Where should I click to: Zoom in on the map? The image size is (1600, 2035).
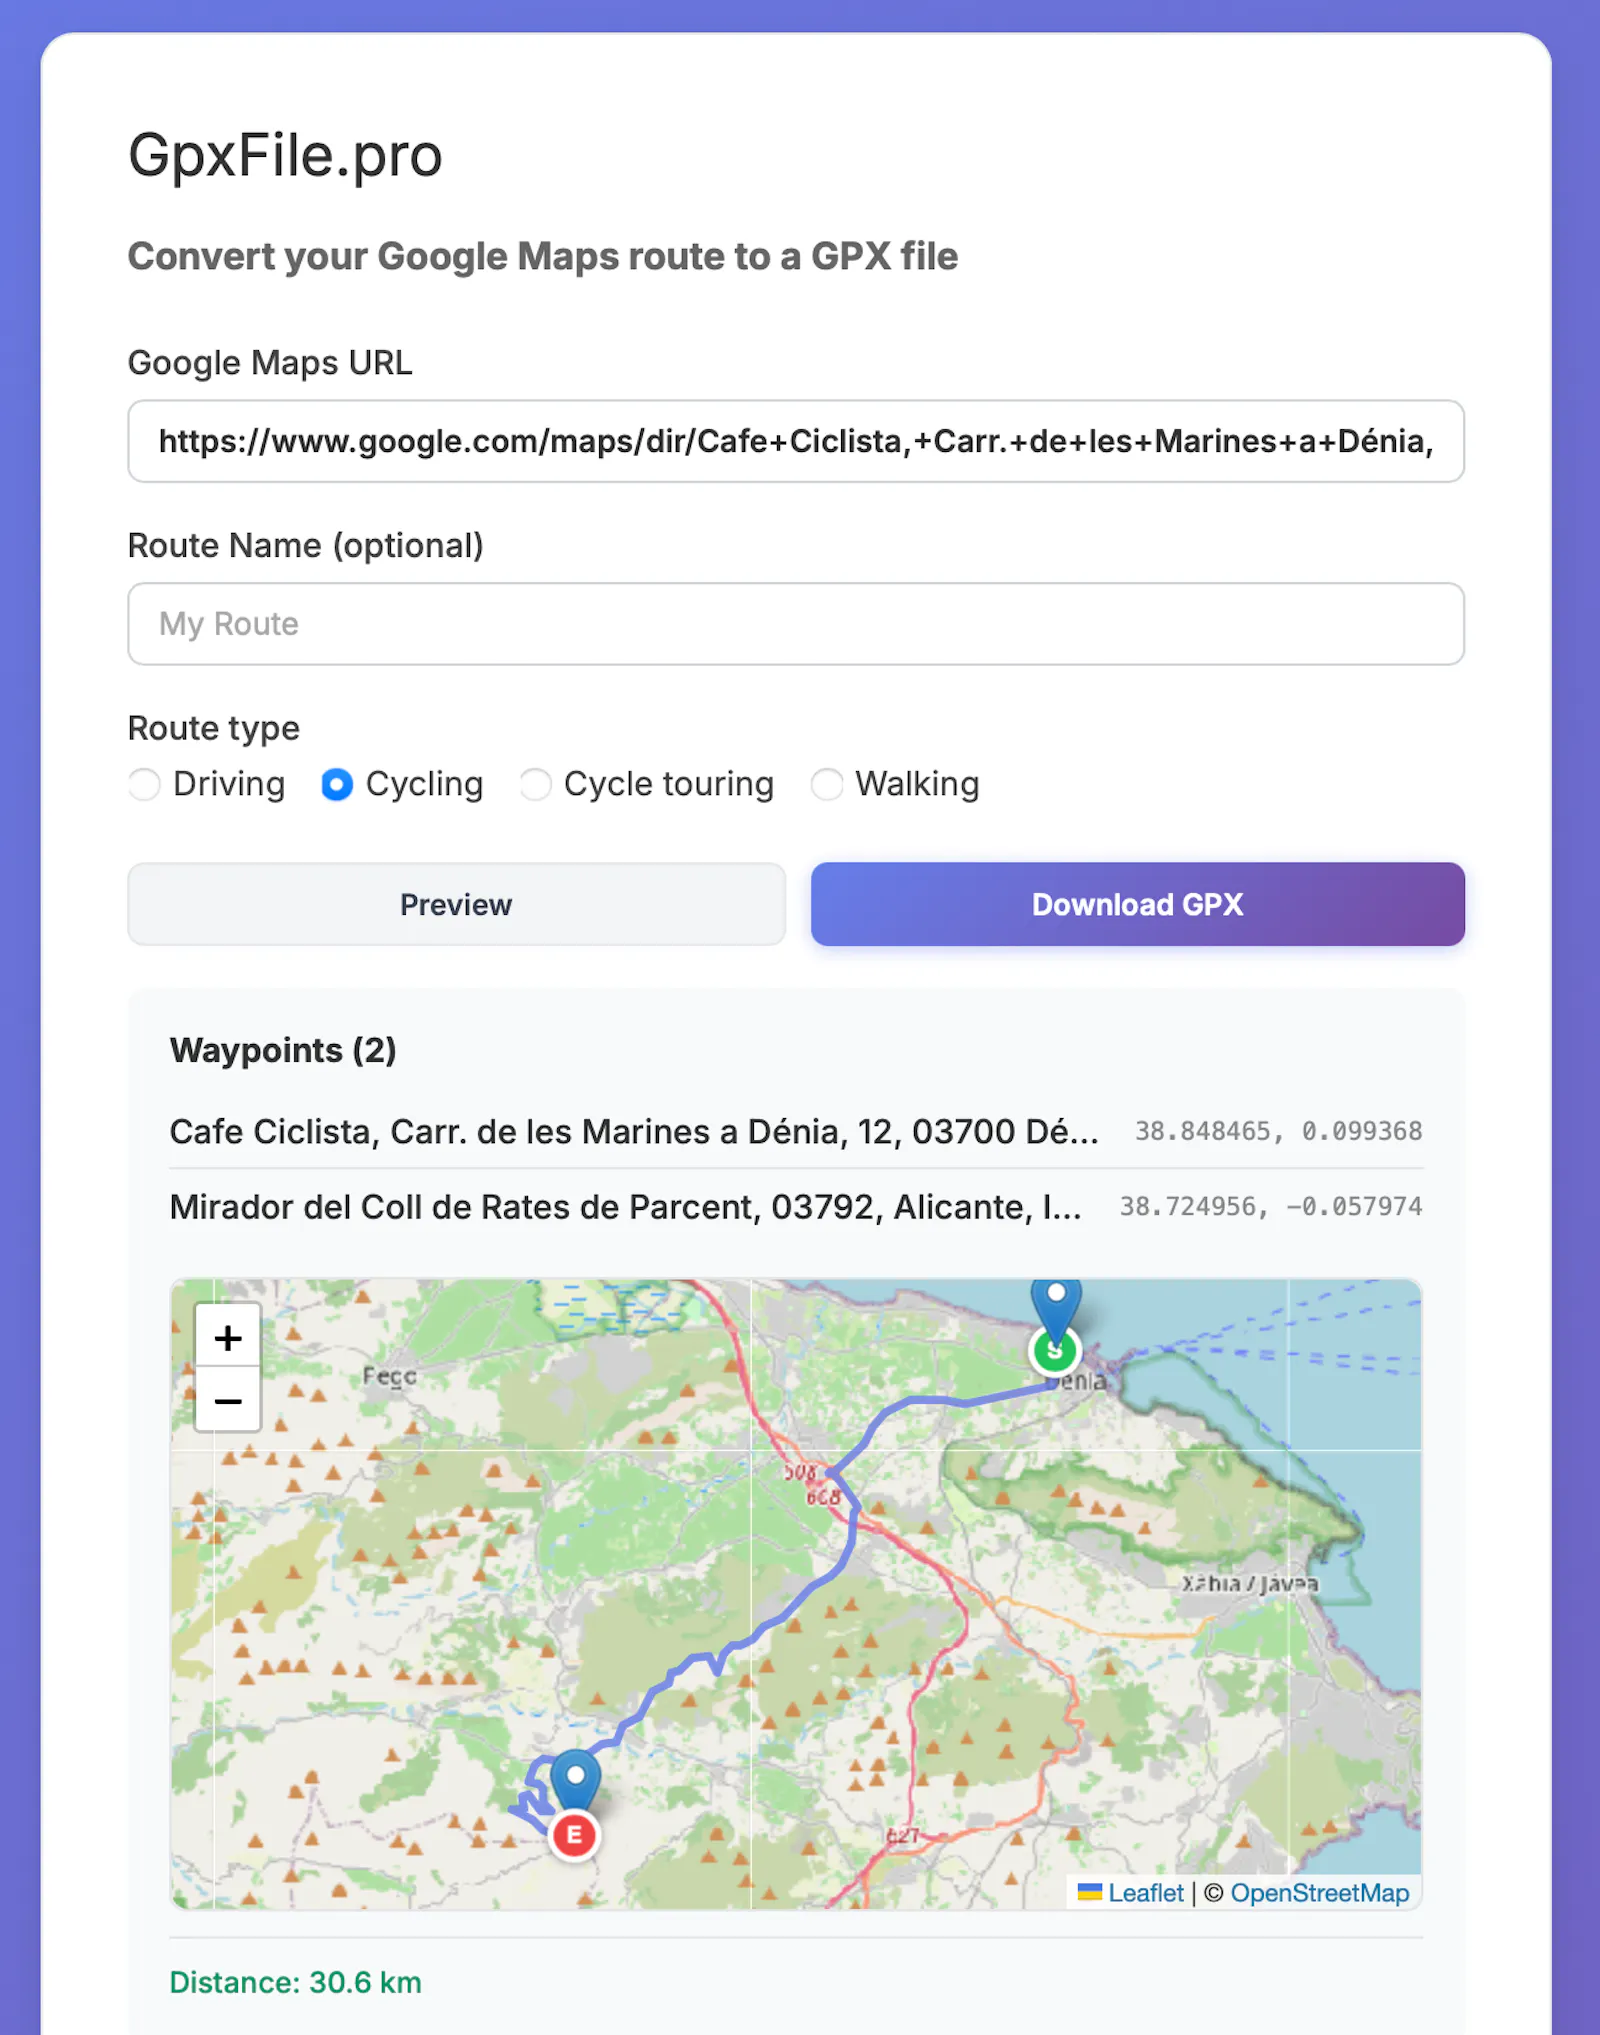coord(228,1337)
